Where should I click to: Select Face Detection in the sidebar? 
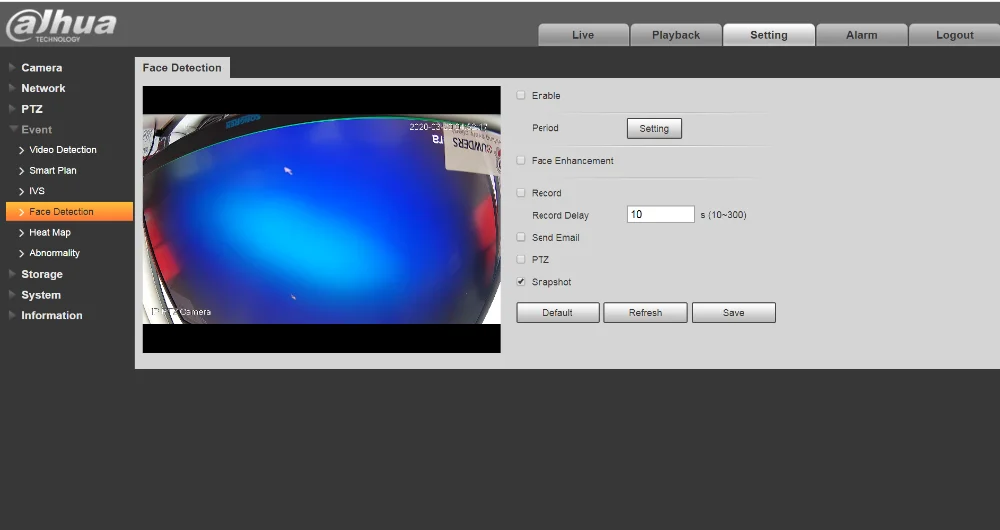[70, 212]
